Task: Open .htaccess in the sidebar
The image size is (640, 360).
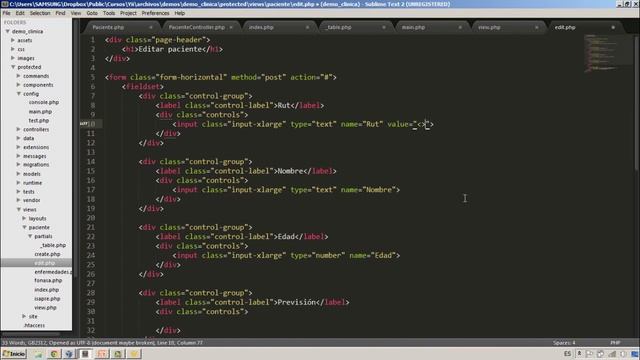Action: pyautogui.click(x=34, y=325)
